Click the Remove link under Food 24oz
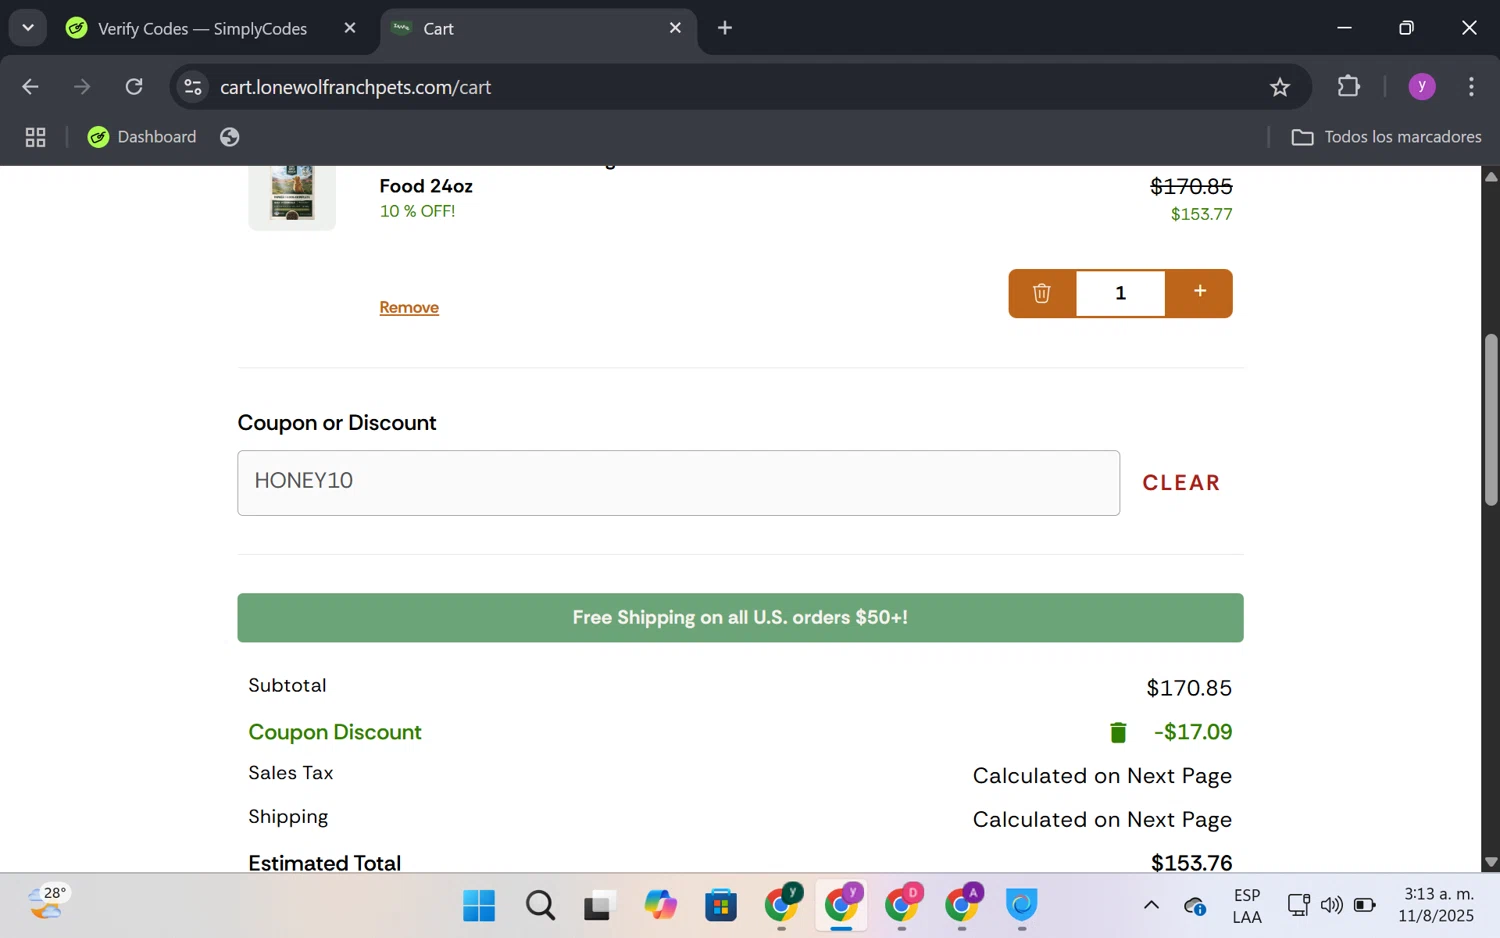This screenshot has width=1500, height=938. [409, 307]
